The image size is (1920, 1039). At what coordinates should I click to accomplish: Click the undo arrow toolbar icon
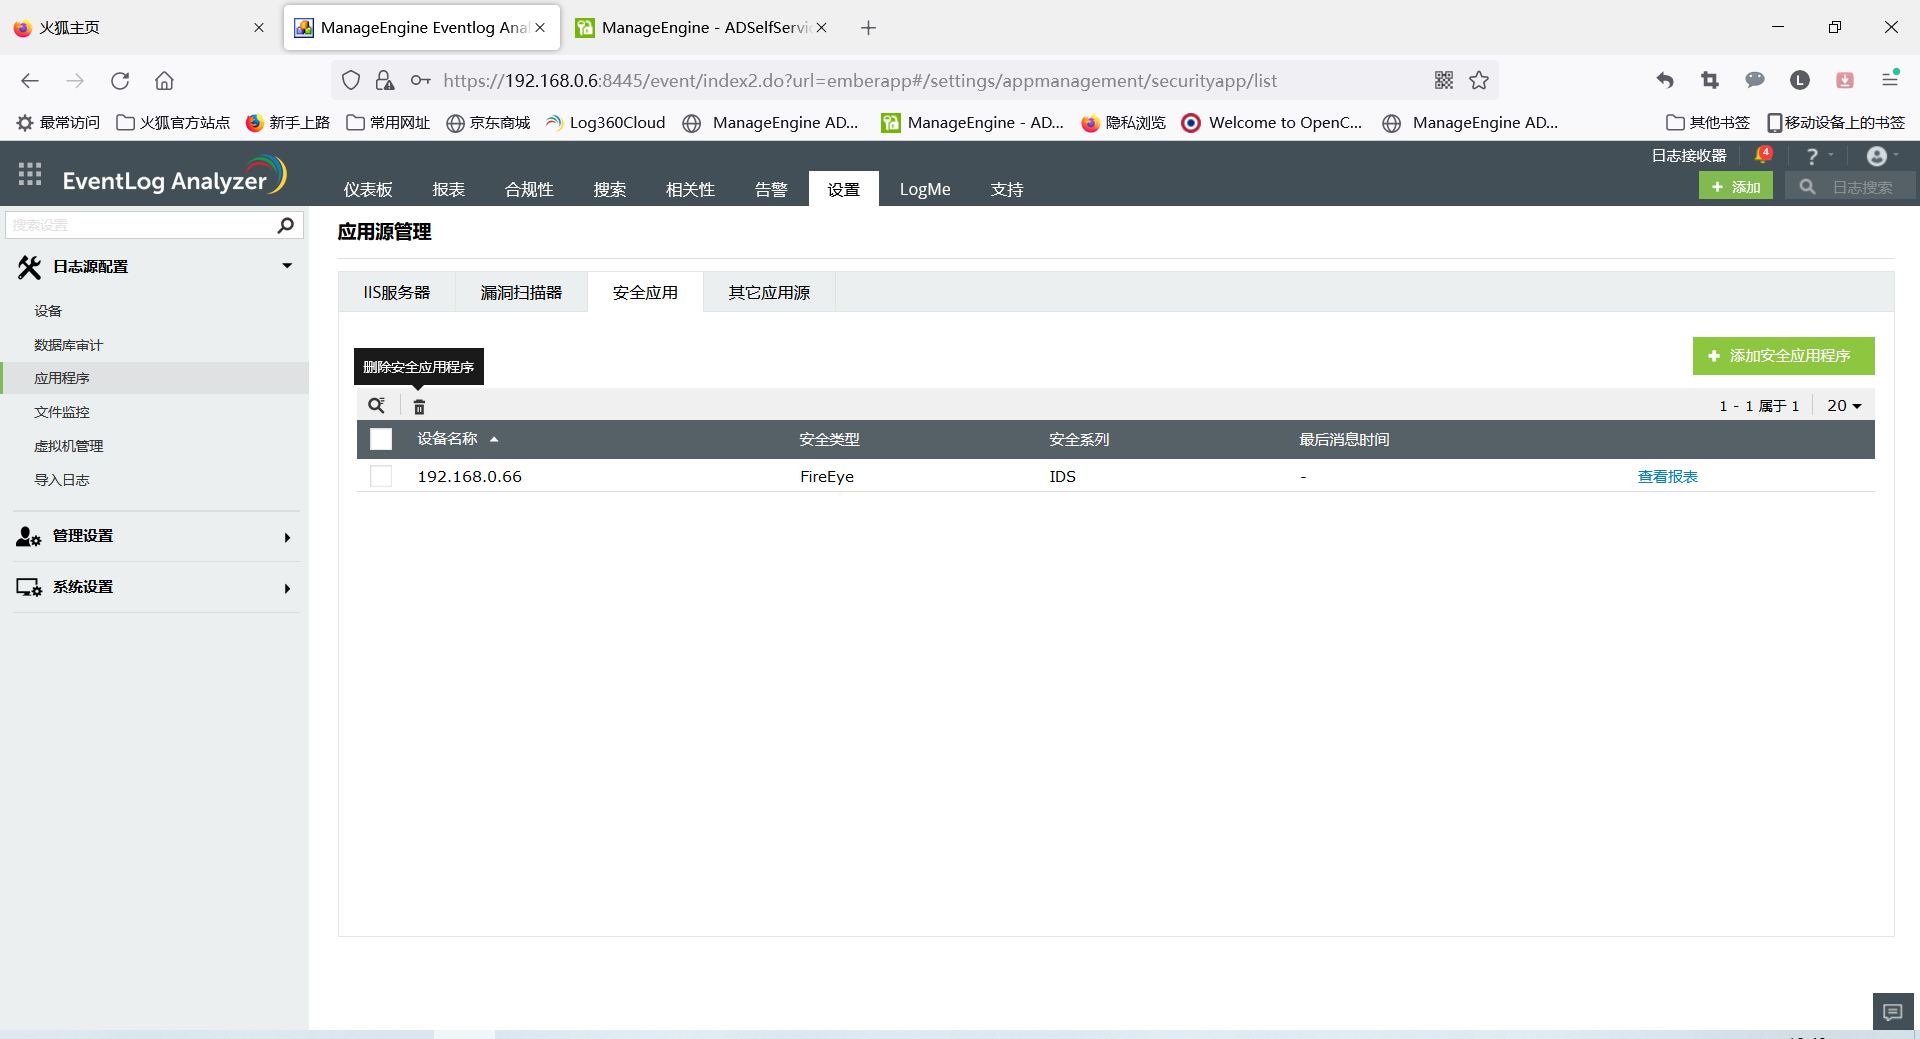click(1665, 81)
